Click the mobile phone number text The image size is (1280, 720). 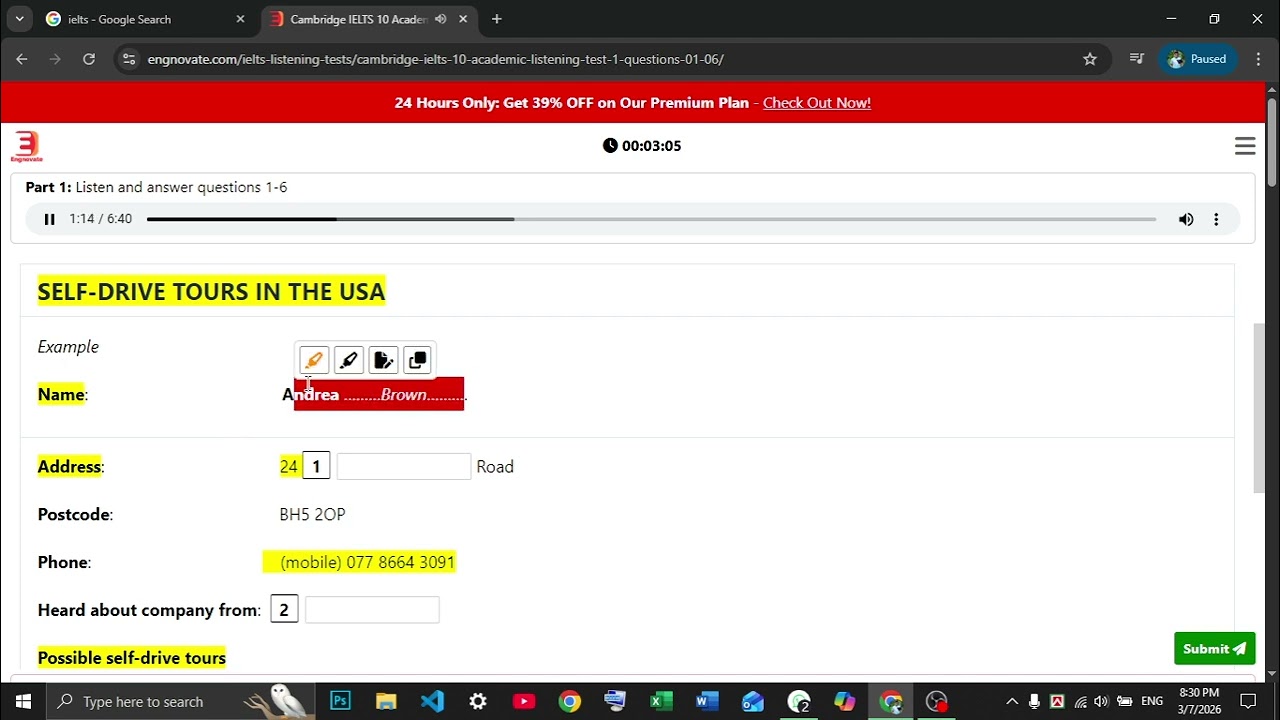click(367, 562)
